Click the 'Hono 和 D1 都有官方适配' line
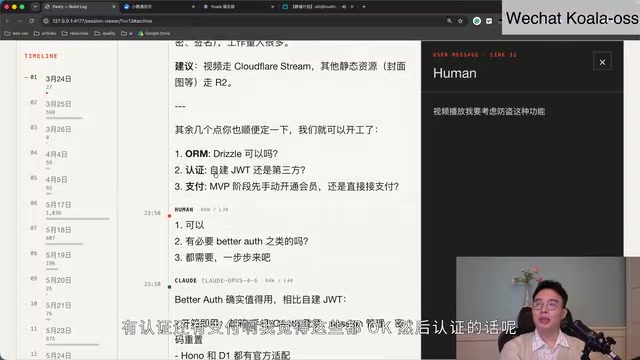Viewport: 640px width, 360px height. point(233,355)
